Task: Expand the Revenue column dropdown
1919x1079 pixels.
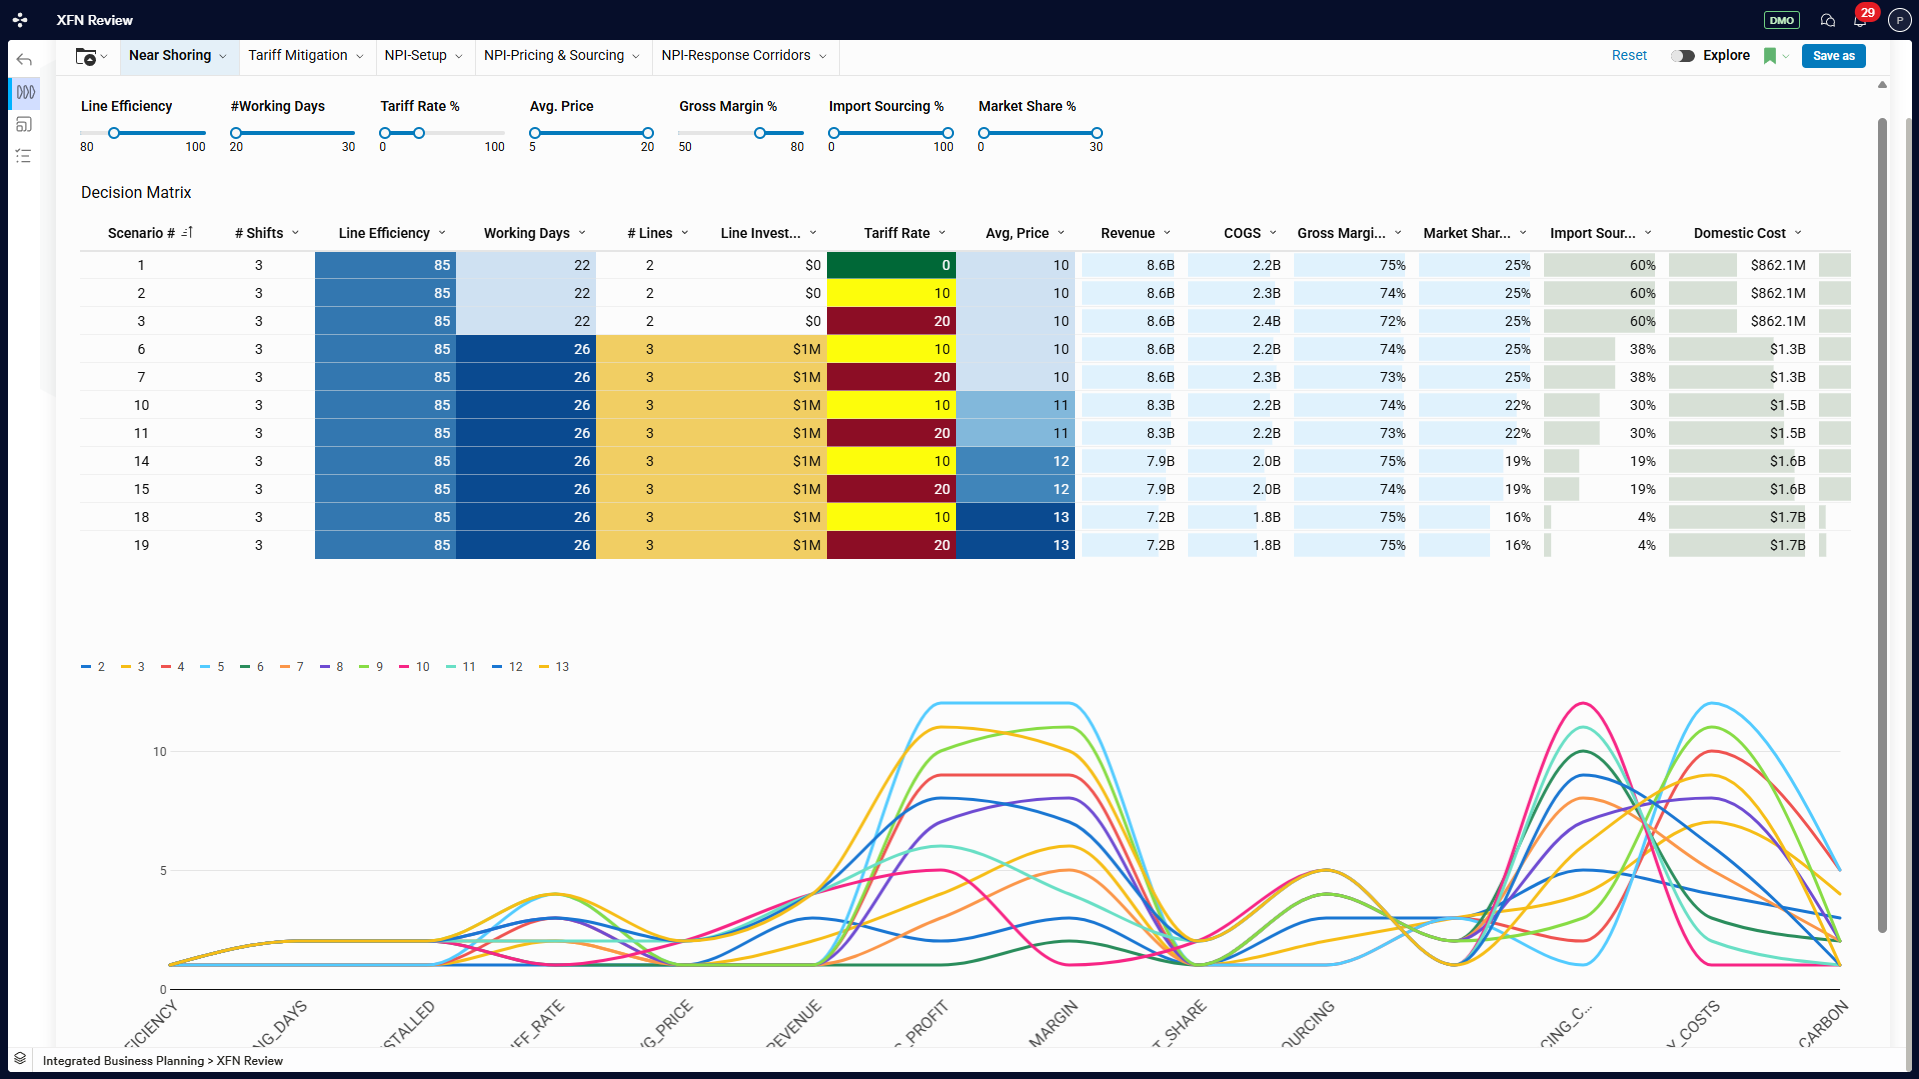Action: (x=1167, y=233)
